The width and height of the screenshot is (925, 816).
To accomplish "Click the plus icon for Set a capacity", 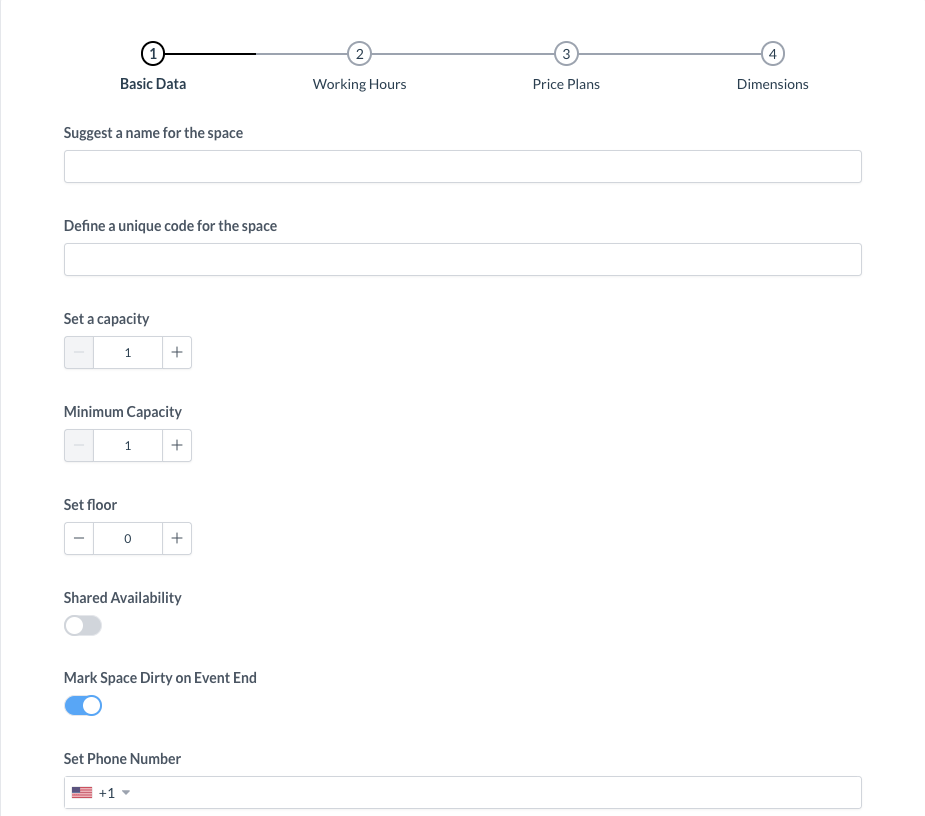I will click(x=176, y=352).
